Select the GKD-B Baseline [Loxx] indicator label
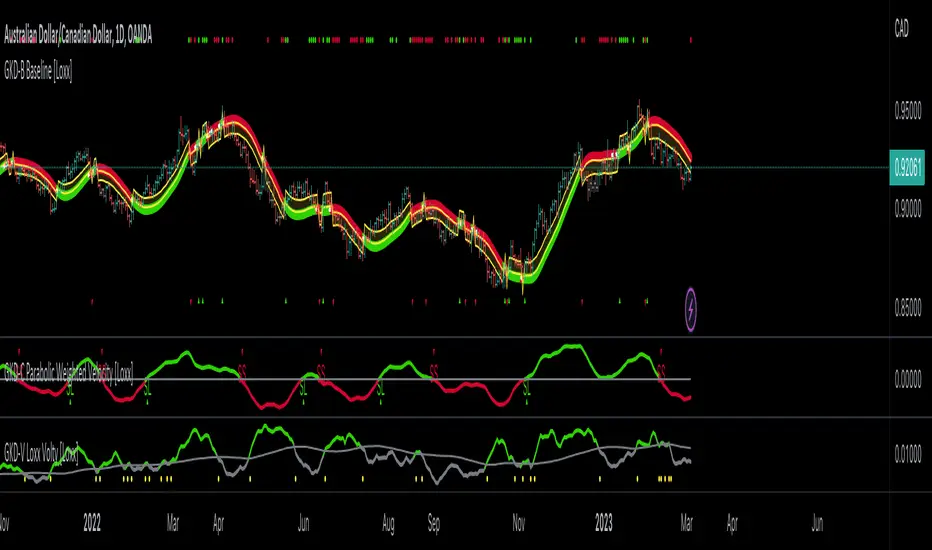Screen dimensions: 932x550 pyautogui.click(x=38, y=72)
